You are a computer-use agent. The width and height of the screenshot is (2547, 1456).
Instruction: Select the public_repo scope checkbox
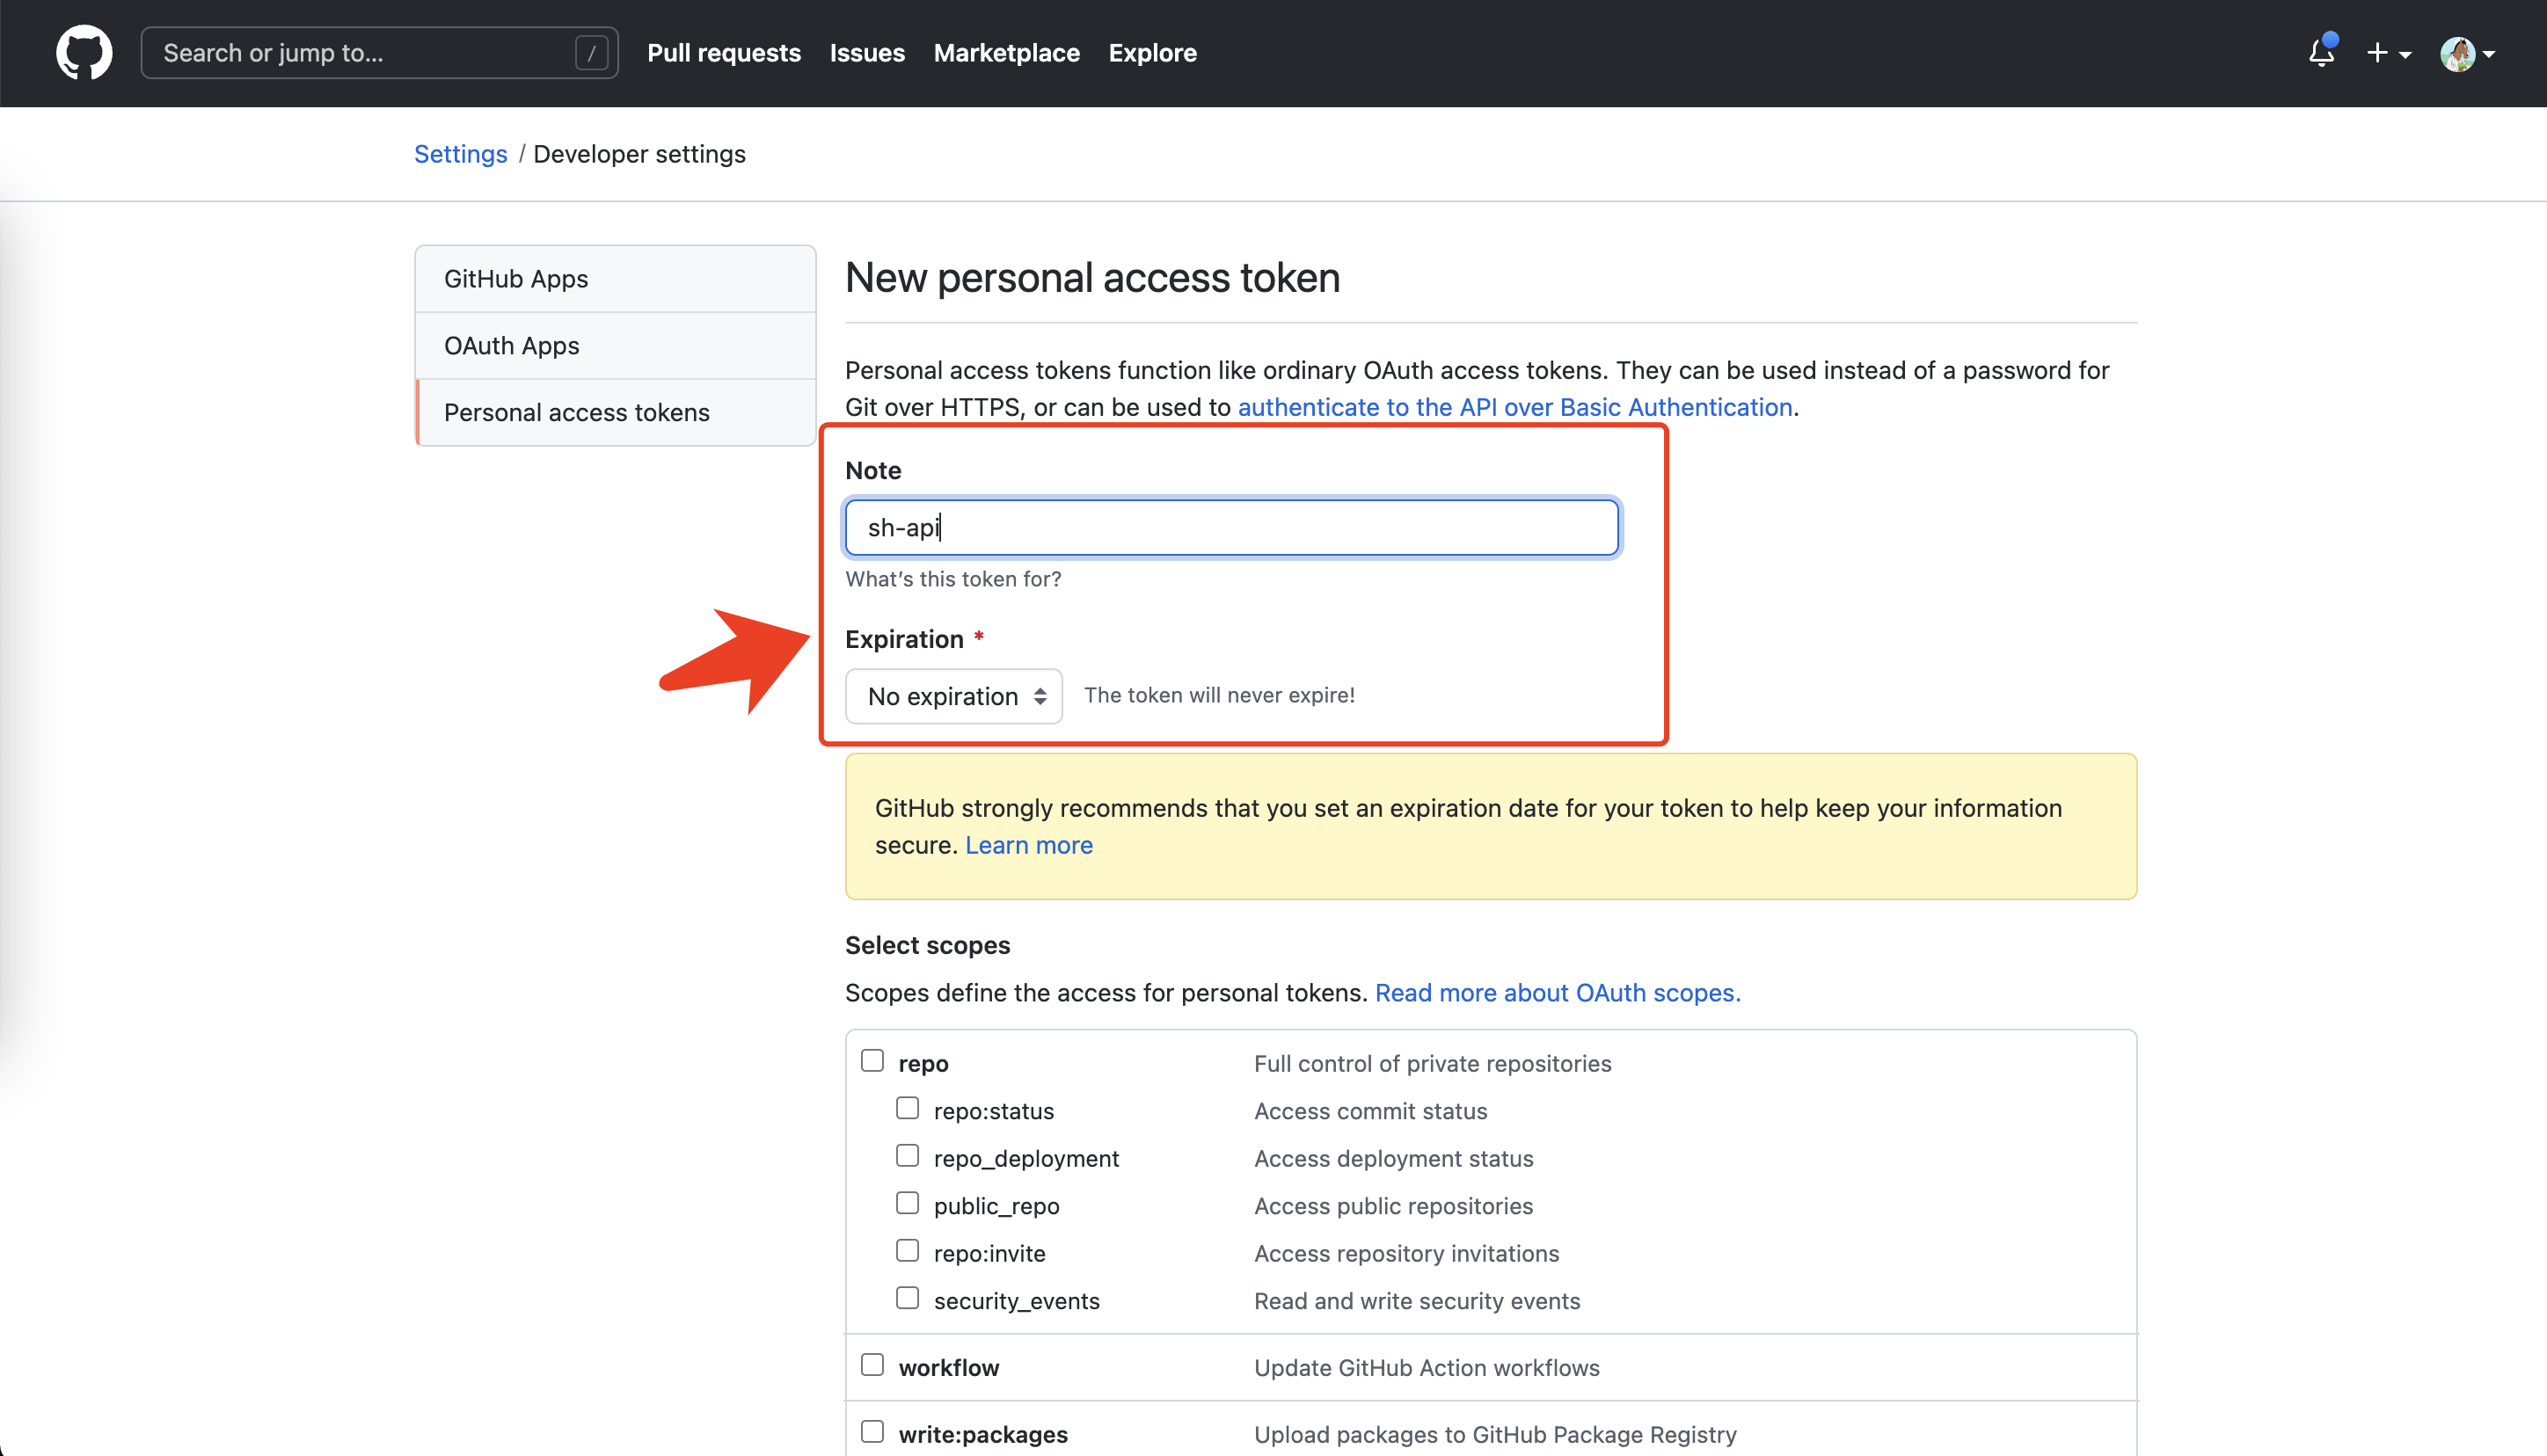[907, 1203]
